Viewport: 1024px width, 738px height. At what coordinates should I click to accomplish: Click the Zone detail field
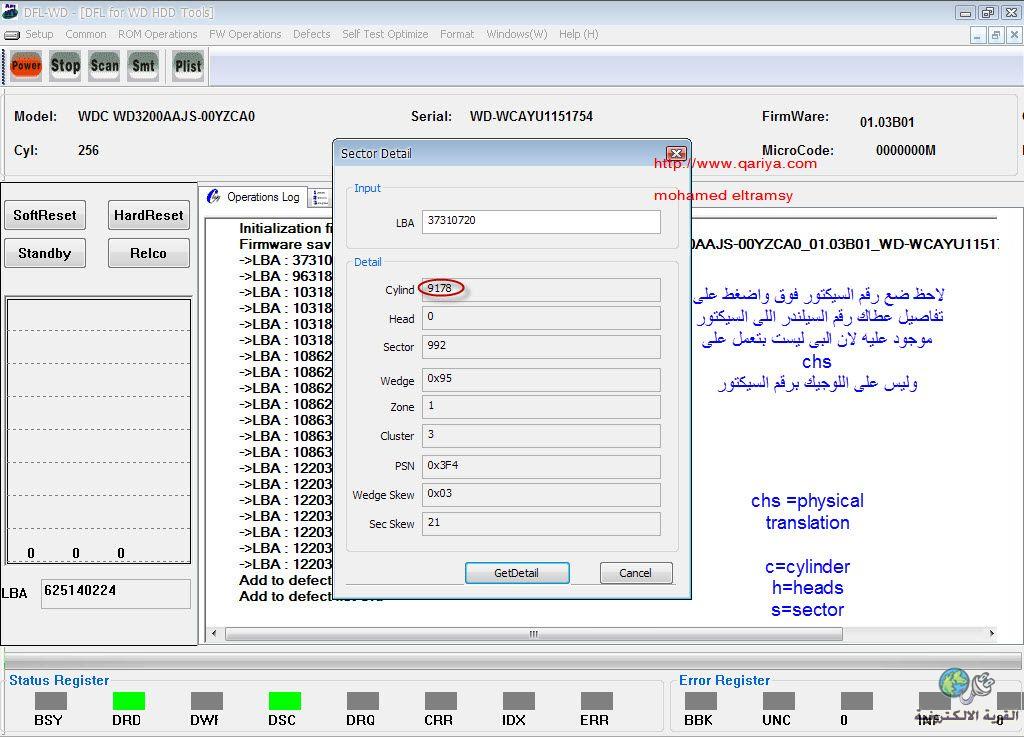[x=541, y=407]
